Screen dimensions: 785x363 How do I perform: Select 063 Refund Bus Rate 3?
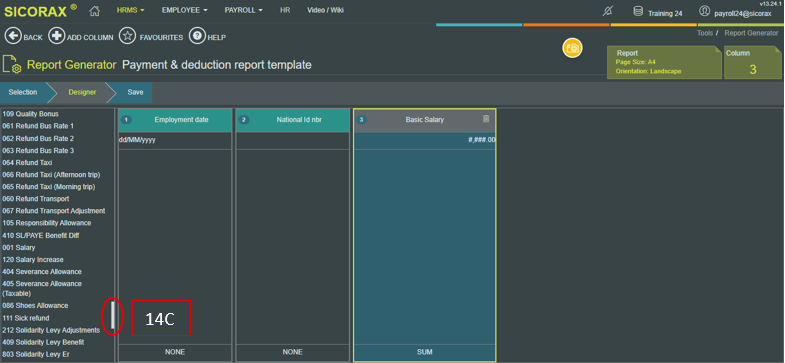tap(38, 151)
